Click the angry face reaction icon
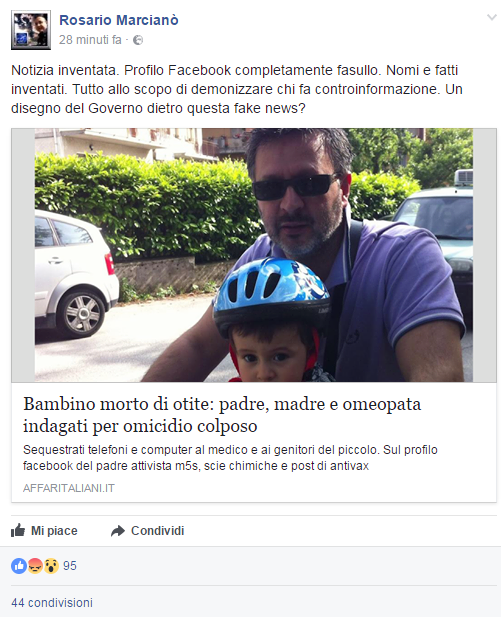501x617 pixels. (35, 566)
